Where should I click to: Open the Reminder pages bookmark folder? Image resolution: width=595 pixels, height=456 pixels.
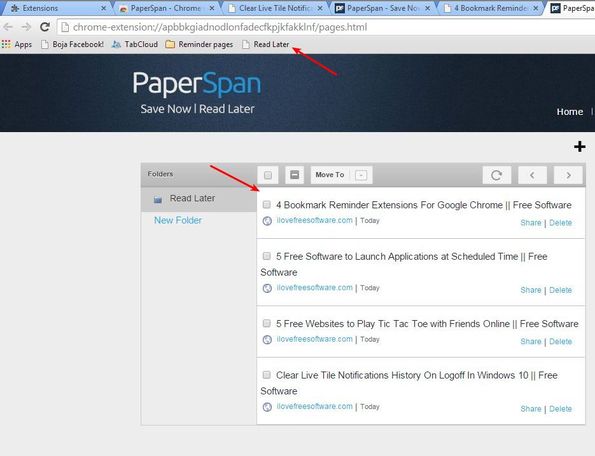click(x=199, y=44)
